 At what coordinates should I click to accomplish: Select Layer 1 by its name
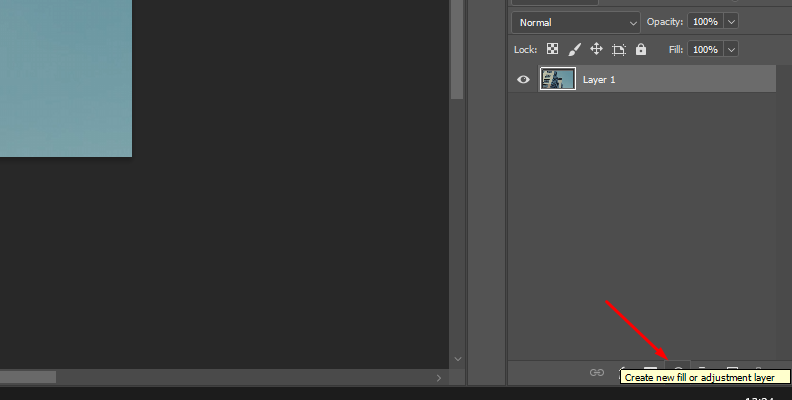point(600,79)
